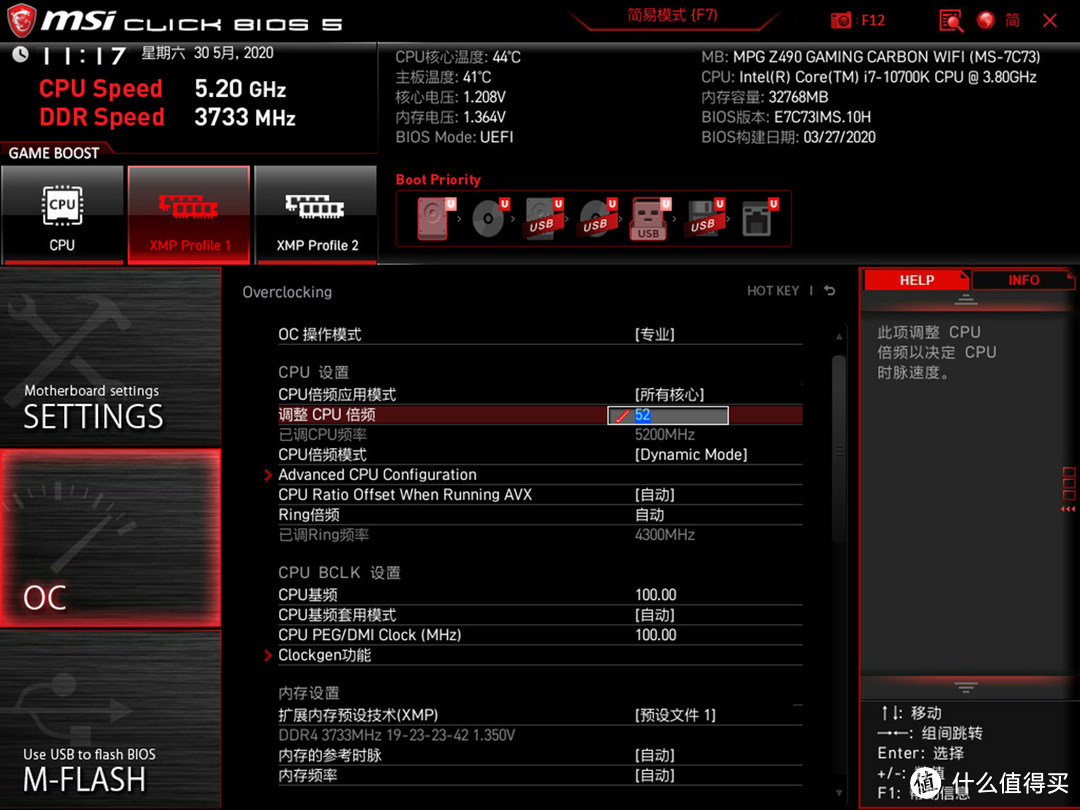Select network boot device icon

pos(759,218)
